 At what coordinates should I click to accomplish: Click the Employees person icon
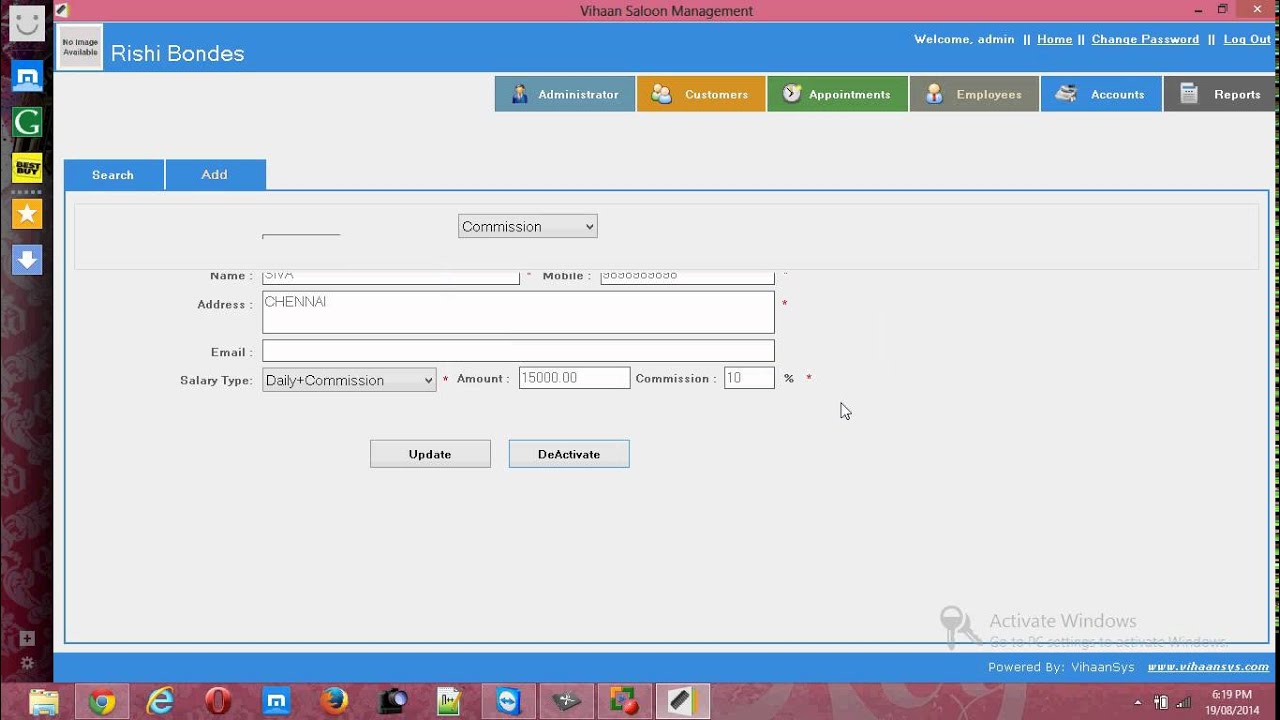click(x=934, y=94)
